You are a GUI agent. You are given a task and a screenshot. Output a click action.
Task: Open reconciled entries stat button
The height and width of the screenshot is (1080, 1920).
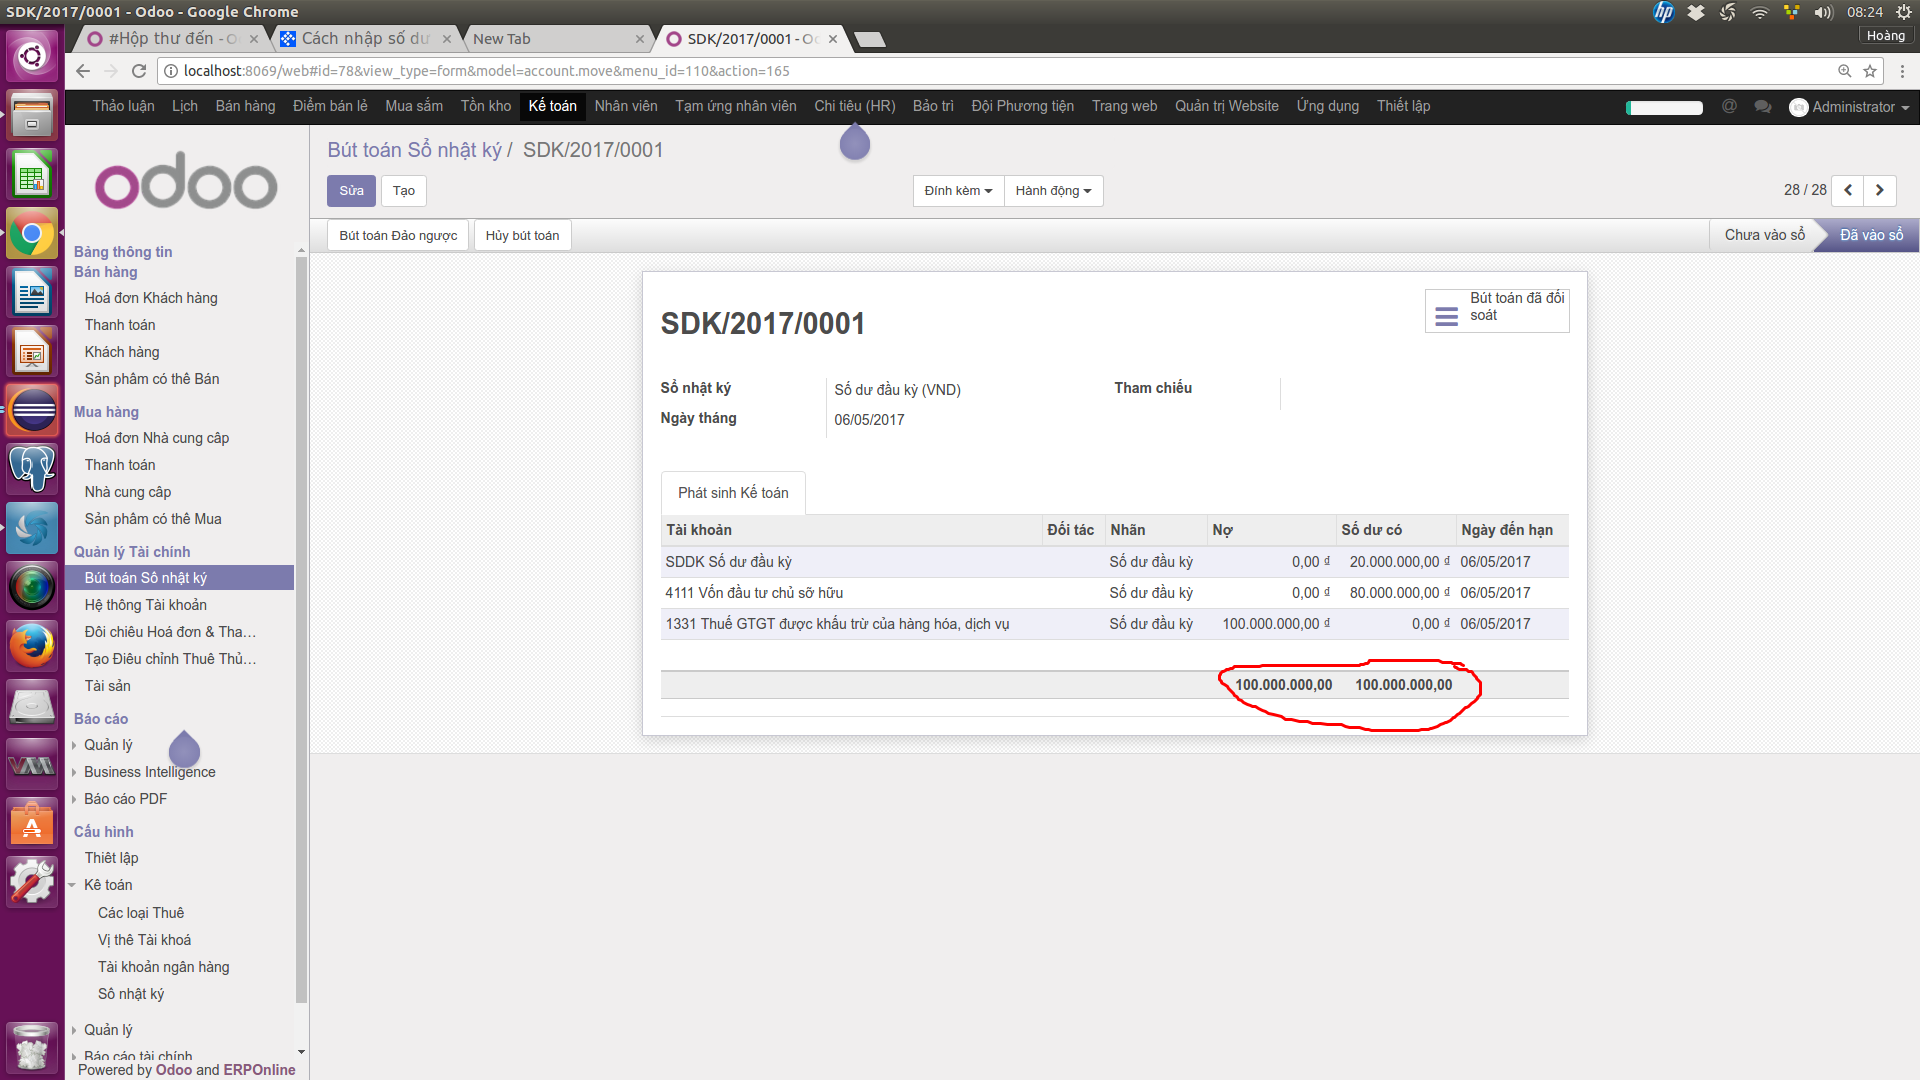(1497, 310)
